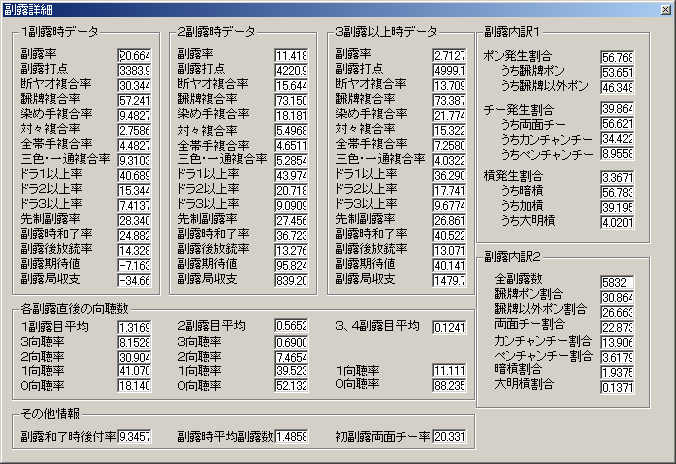676x464 pixels.
Task: Click the ポン発生割合 value field
Action: pyautogui.click(x=617, y=57)
